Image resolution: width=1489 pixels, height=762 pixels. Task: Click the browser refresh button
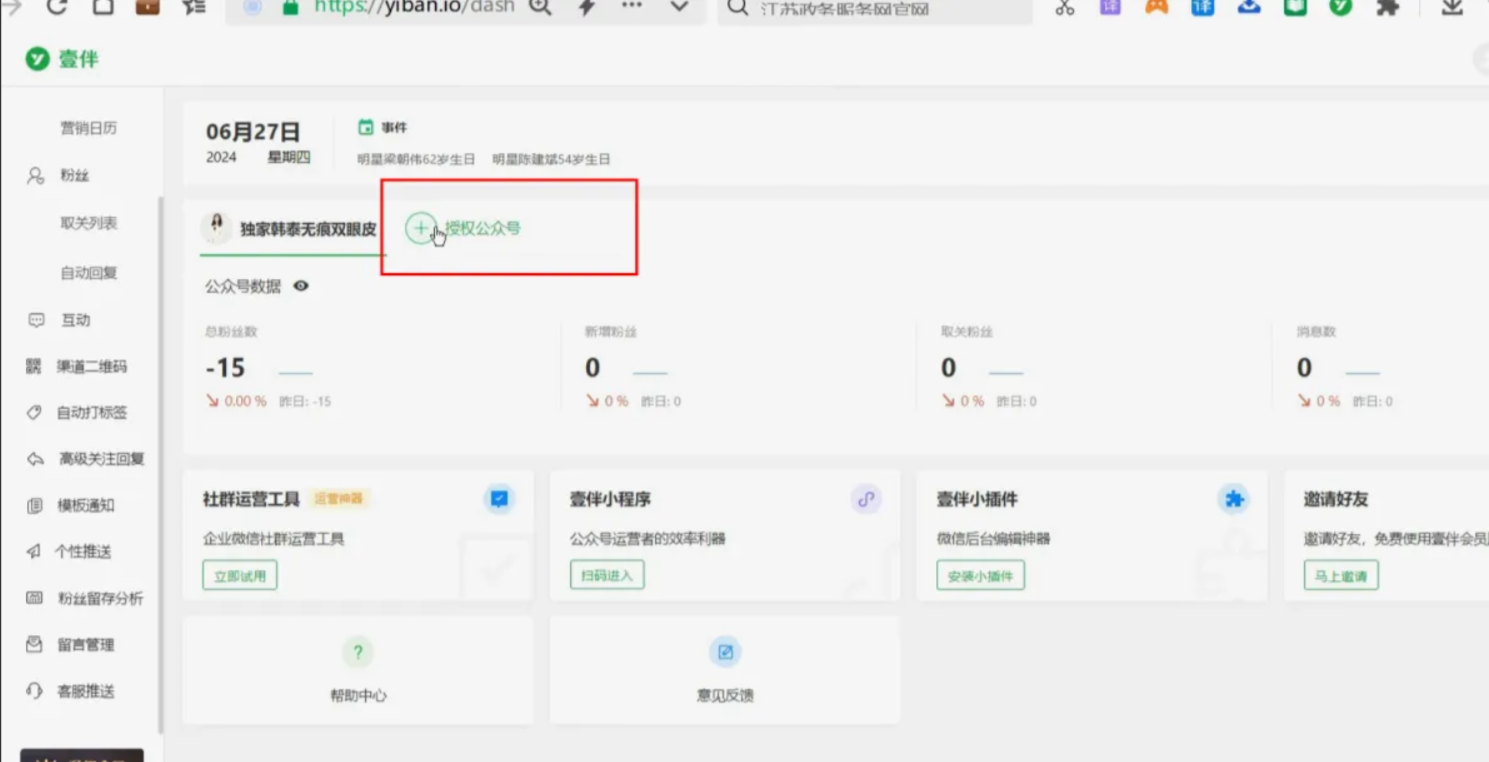(56, 6)
